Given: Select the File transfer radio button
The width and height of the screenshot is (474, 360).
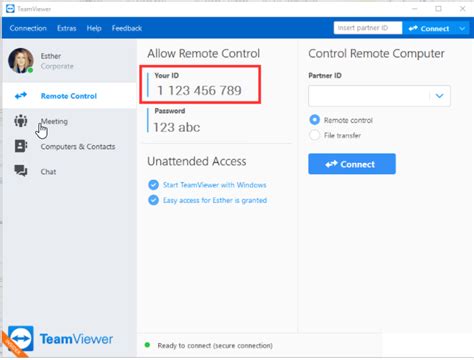Looking at the screenshot, I should click(x=314, y=135).
